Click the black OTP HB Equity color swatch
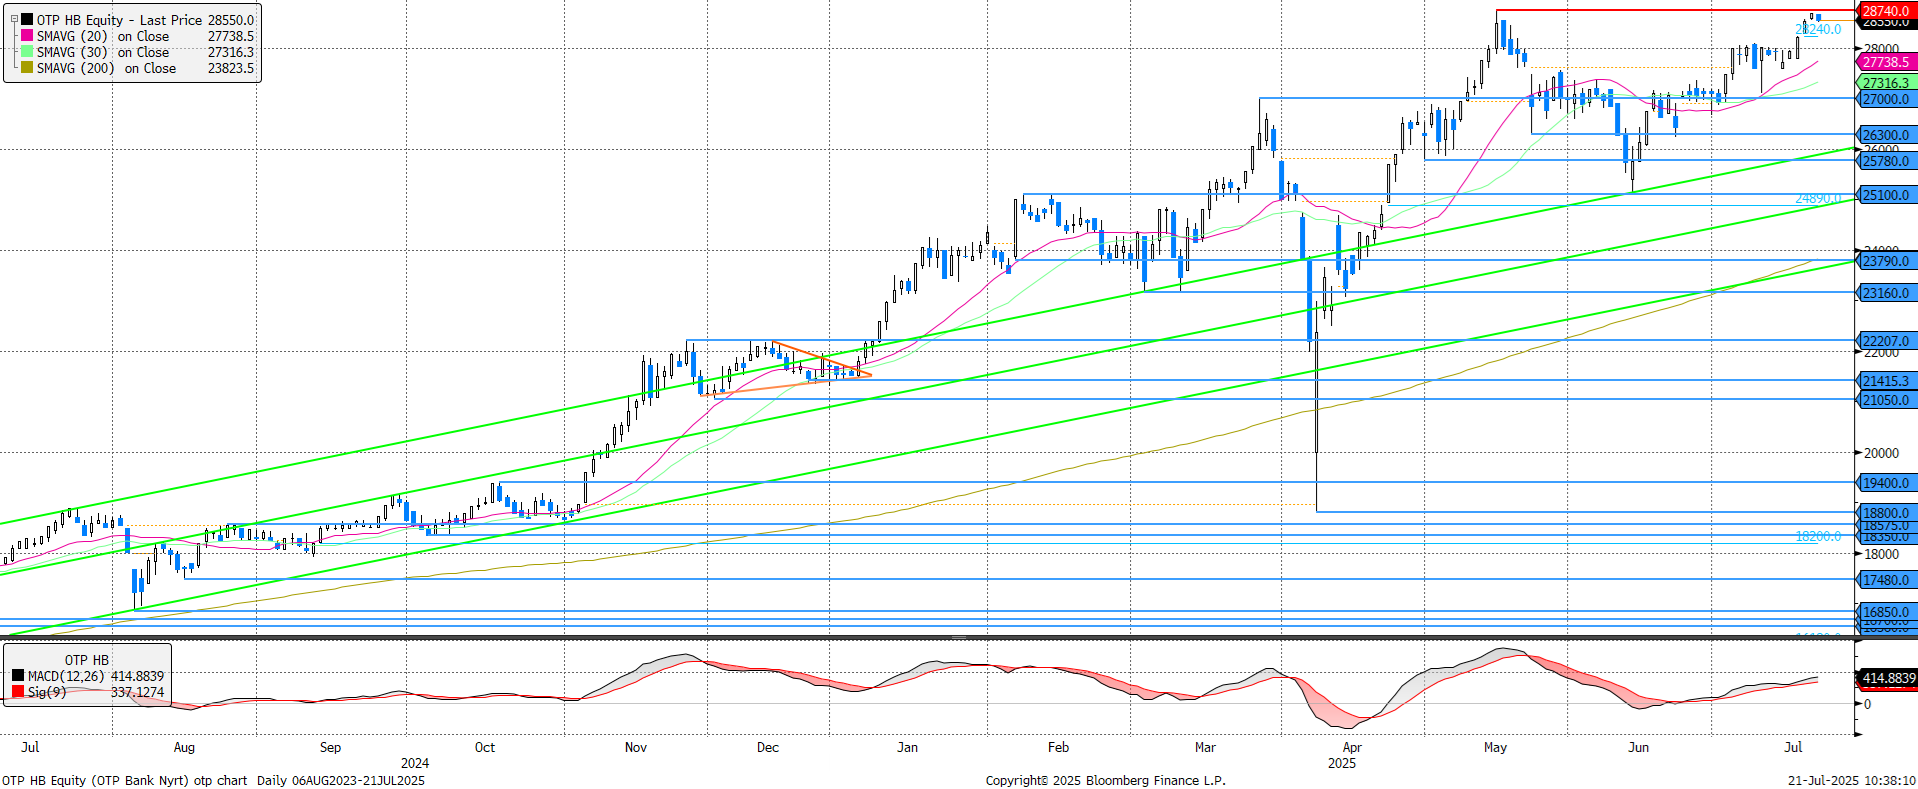The width and height of the screenshot is (1918, 789). 27,19
